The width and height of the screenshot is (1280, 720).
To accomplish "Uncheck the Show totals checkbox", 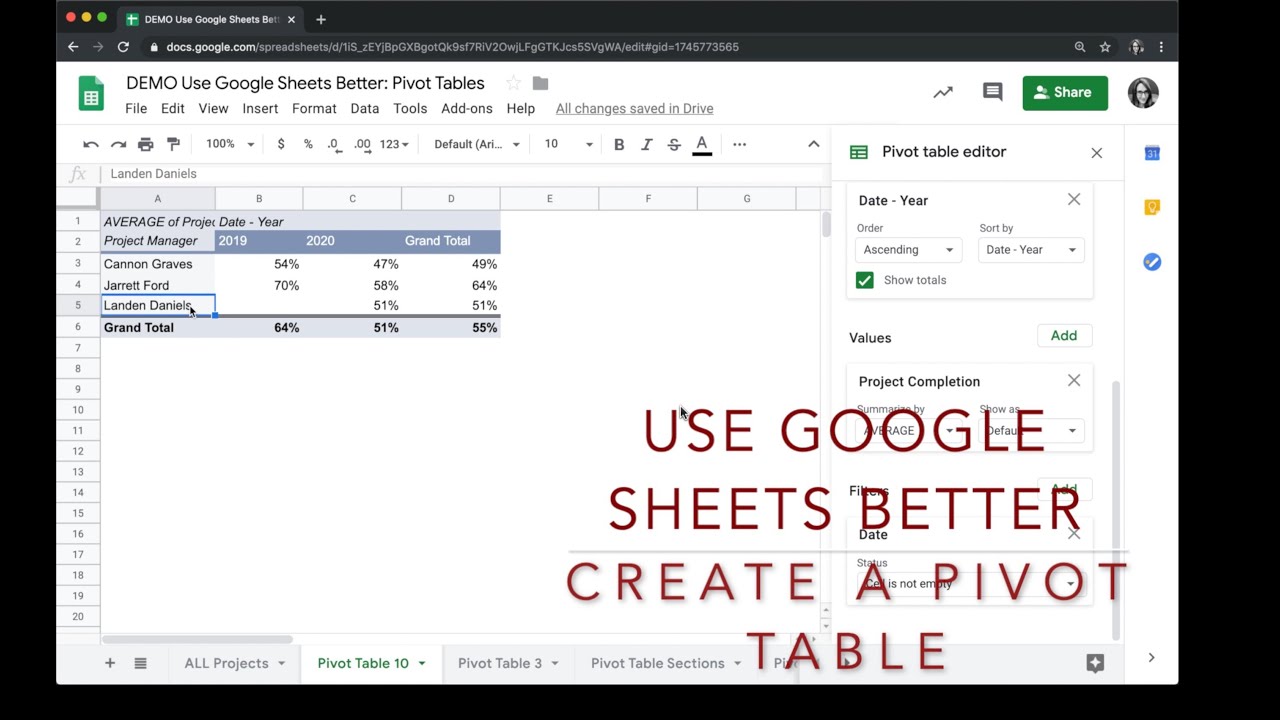I will pos(865,280).
